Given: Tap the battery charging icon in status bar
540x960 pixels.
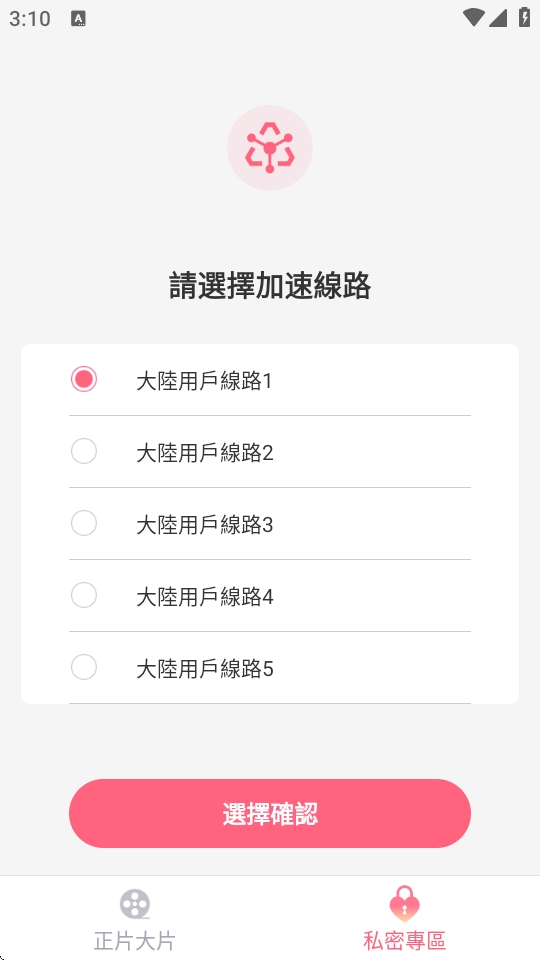Looking at the screenshot, I should pos(524,17).
